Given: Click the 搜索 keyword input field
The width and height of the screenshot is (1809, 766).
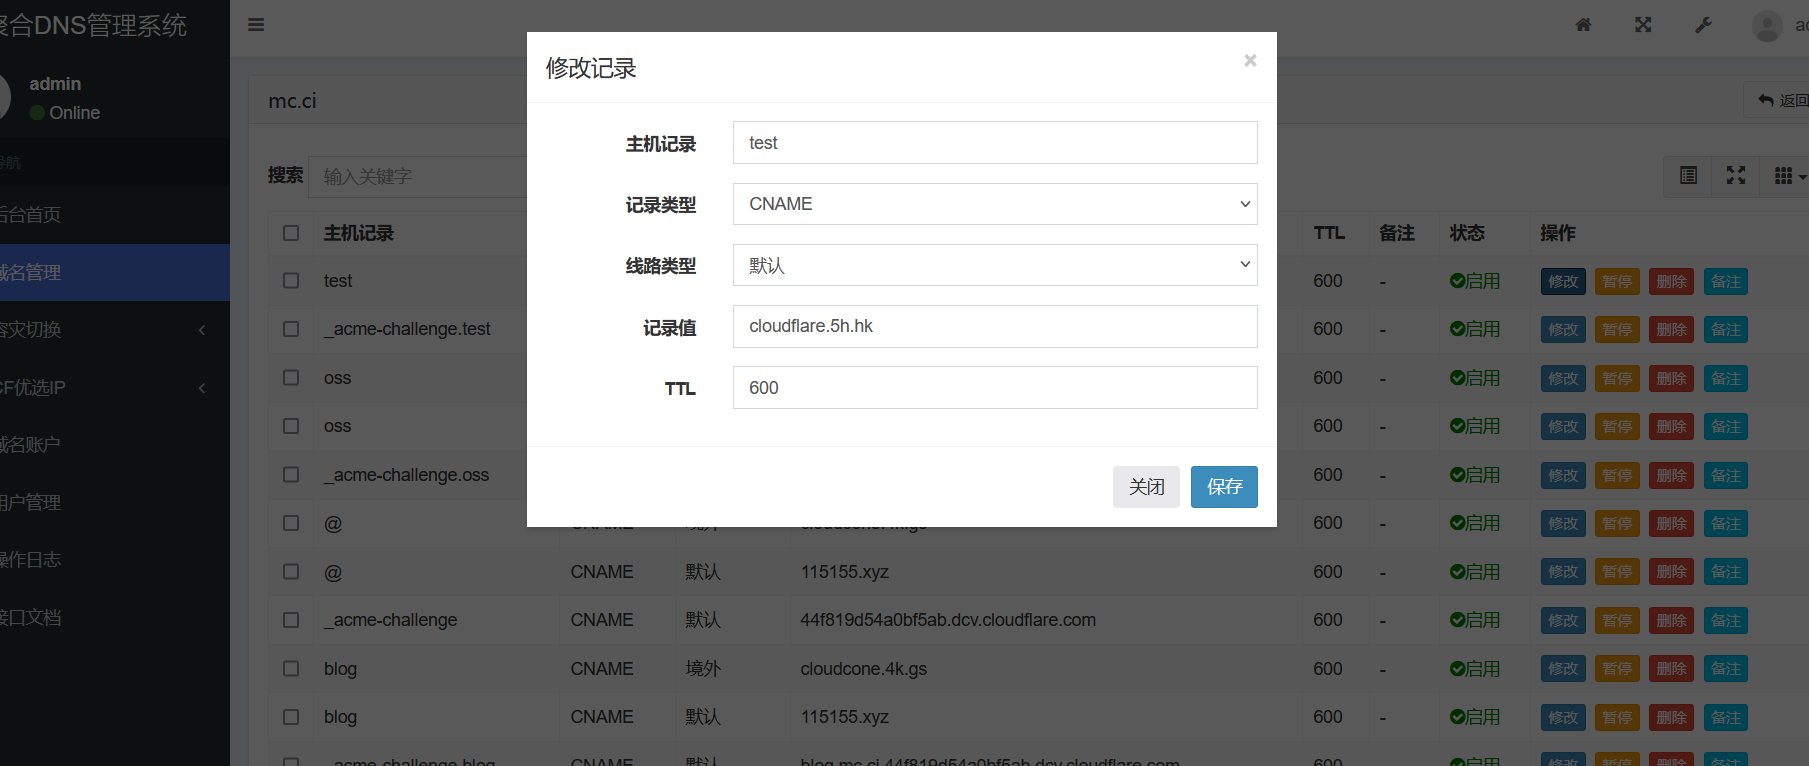Looking at the screenshot, I should (418, 176).
